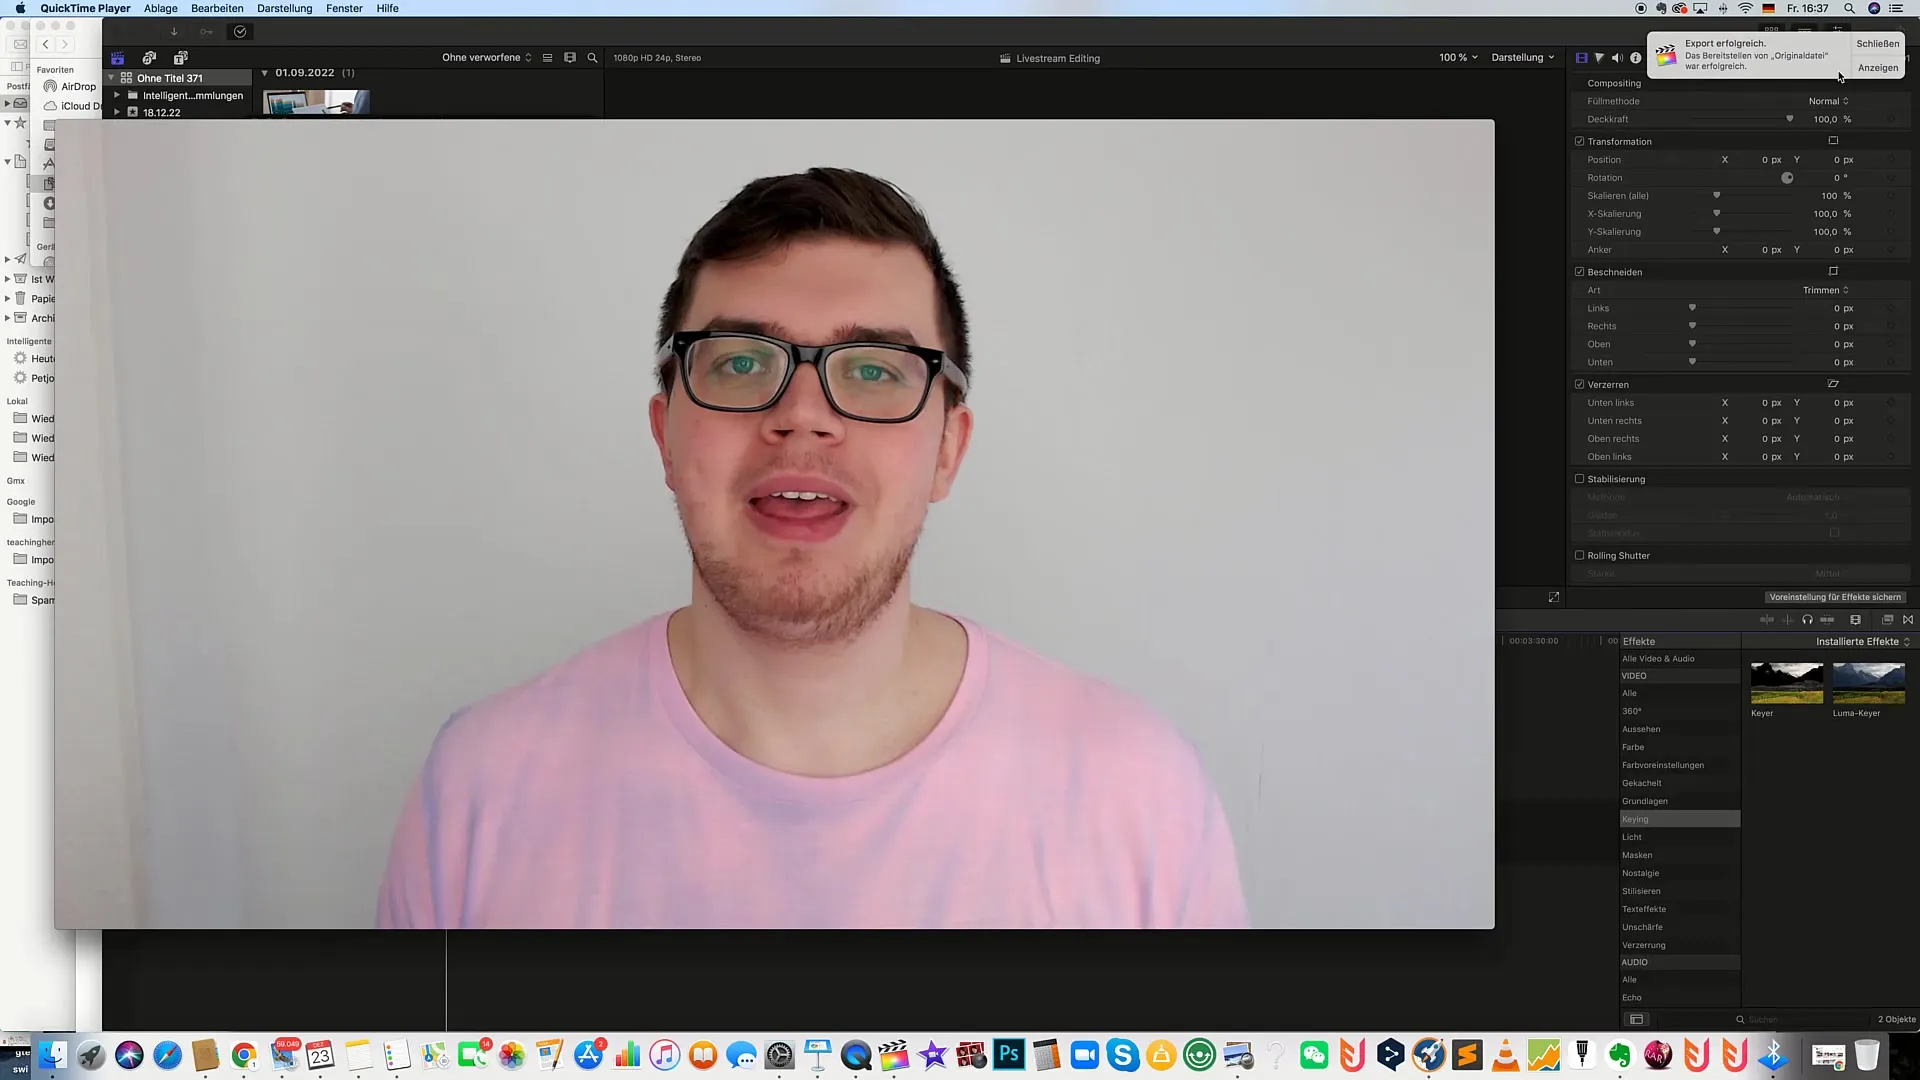
Task: Click viewer fullscreen expand arrows icon
Action: coord(1554,597)
